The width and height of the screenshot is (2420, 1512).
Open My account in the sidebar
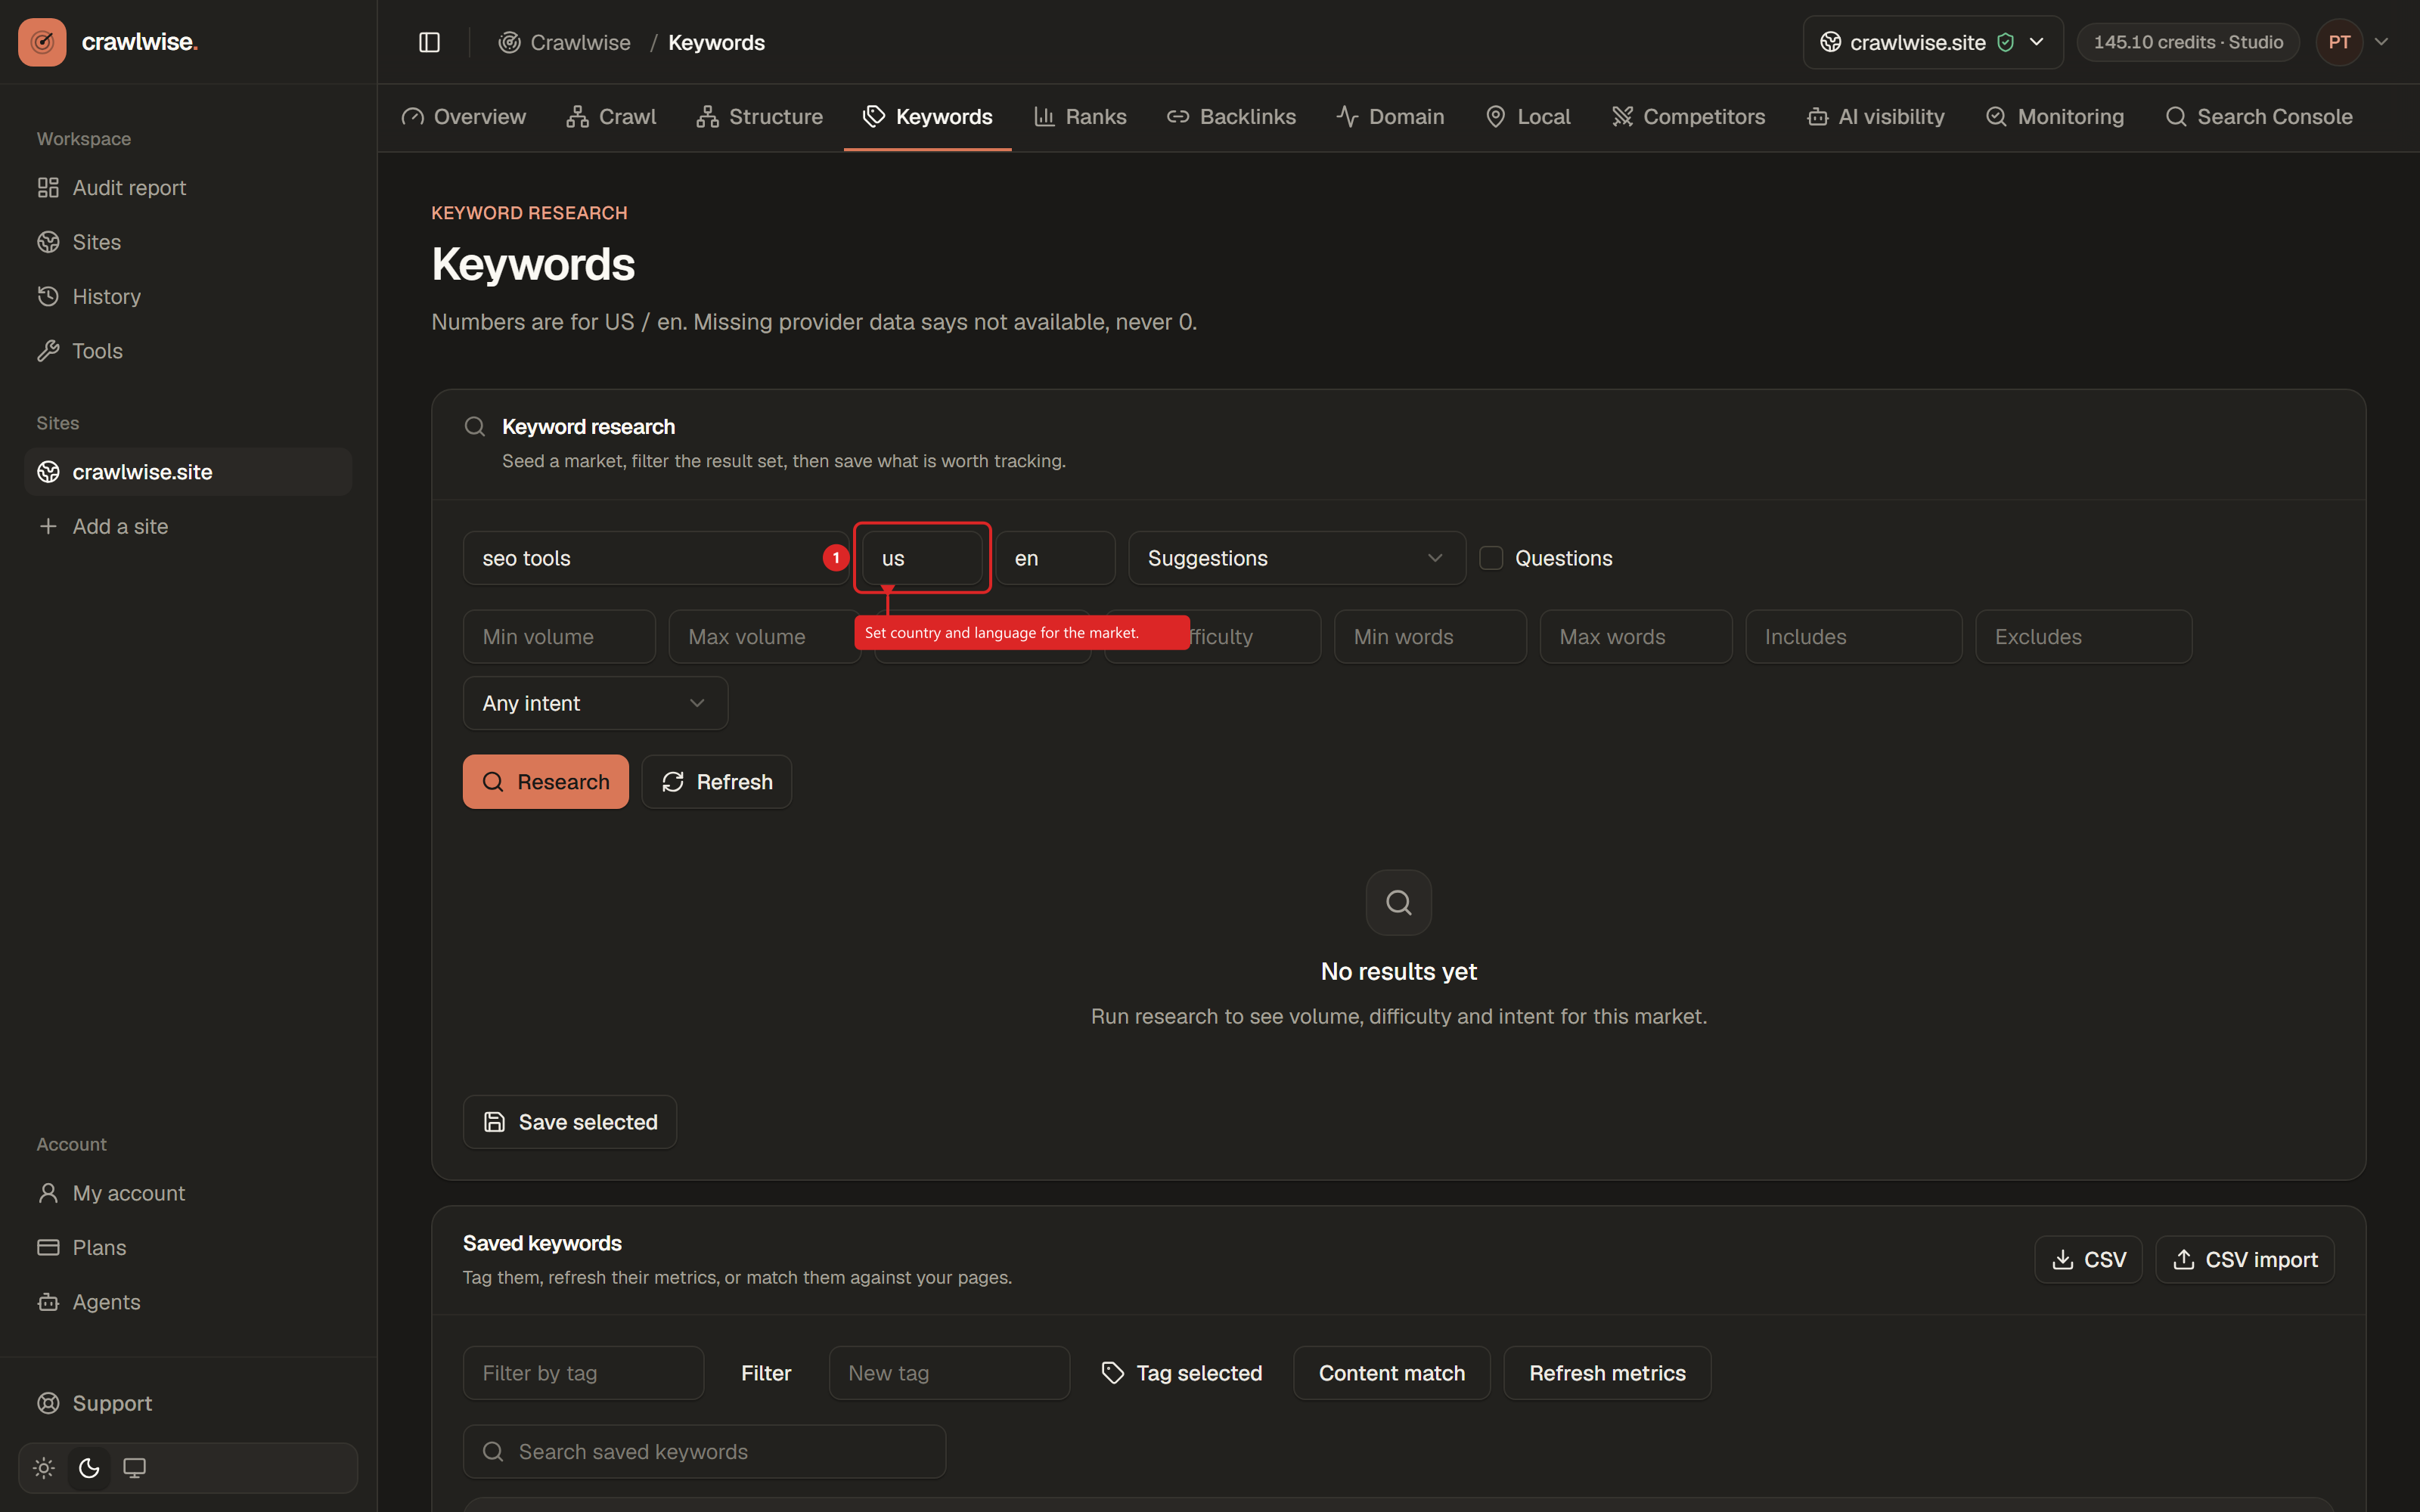coord(188,1193)
